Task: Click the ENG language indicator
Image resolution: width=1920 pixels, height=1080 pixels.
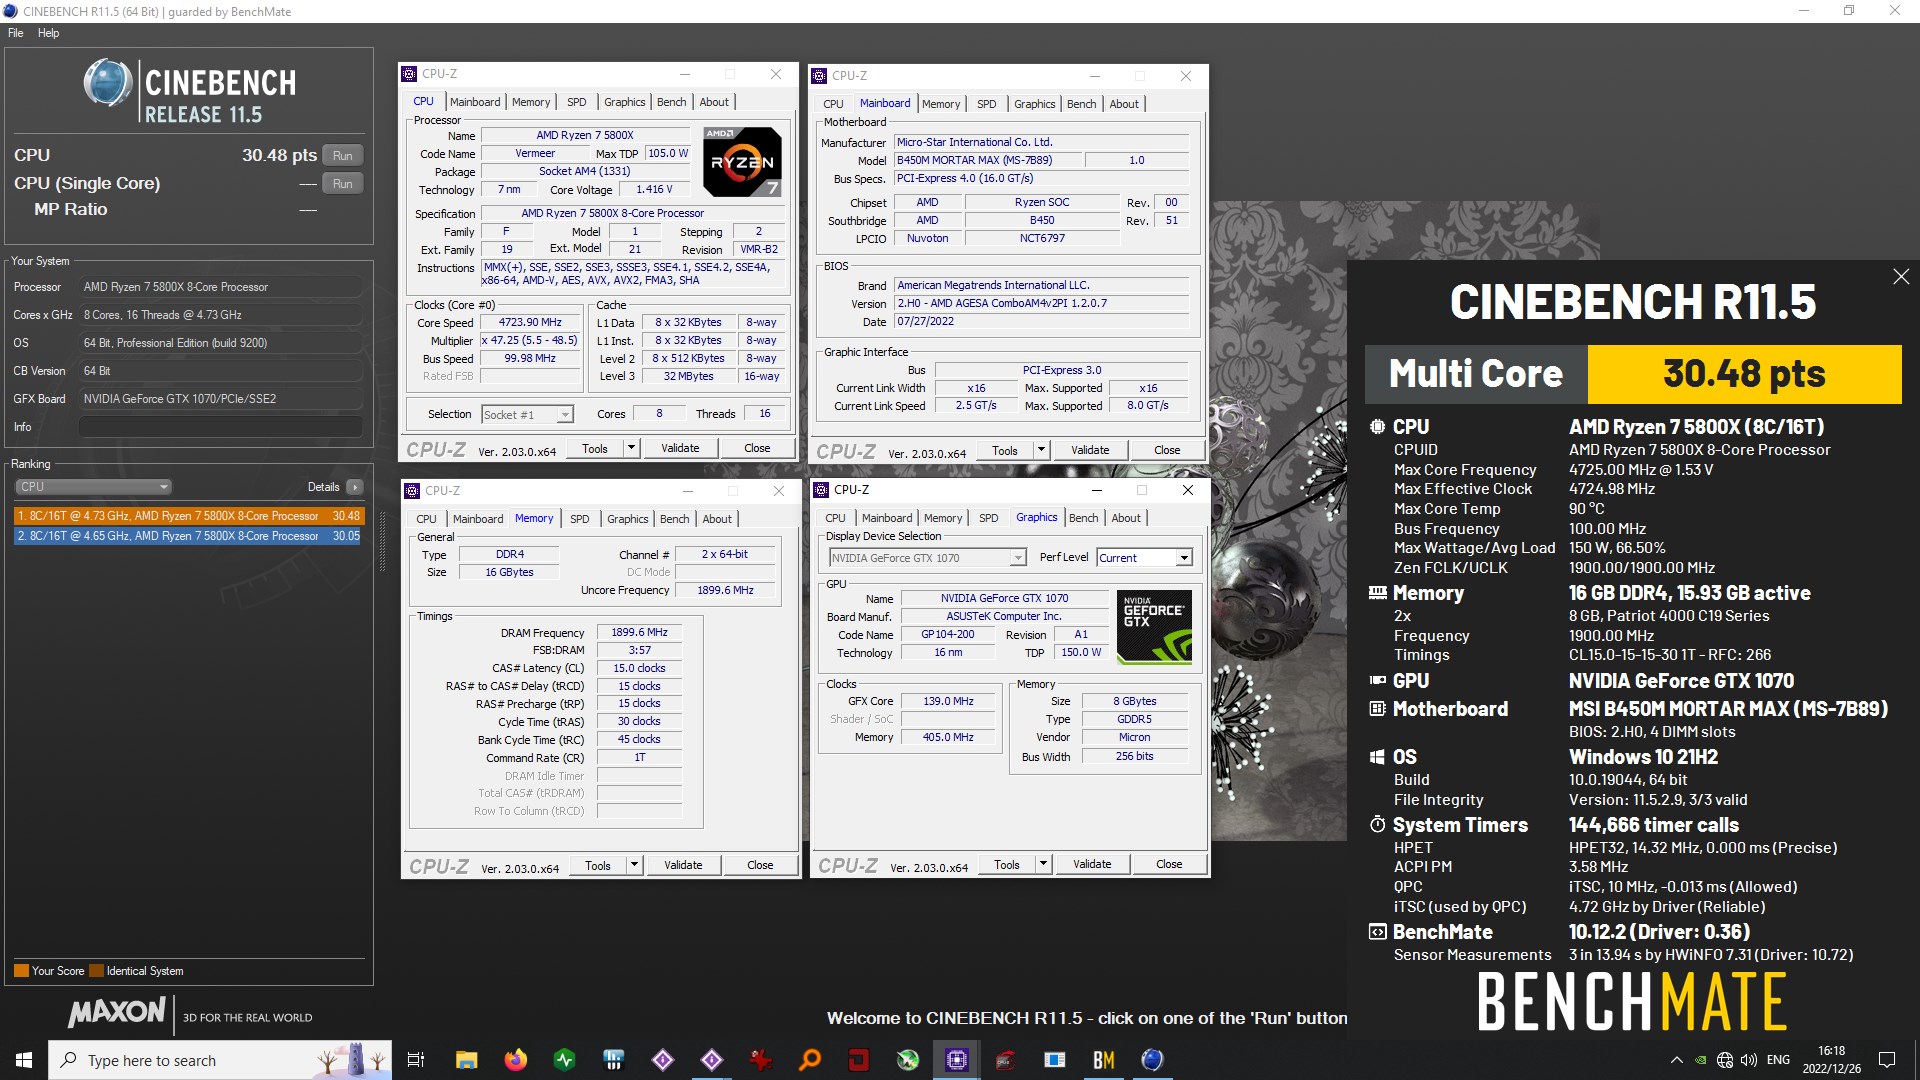Action: pyautogui.click(x=1778, y=1060)
